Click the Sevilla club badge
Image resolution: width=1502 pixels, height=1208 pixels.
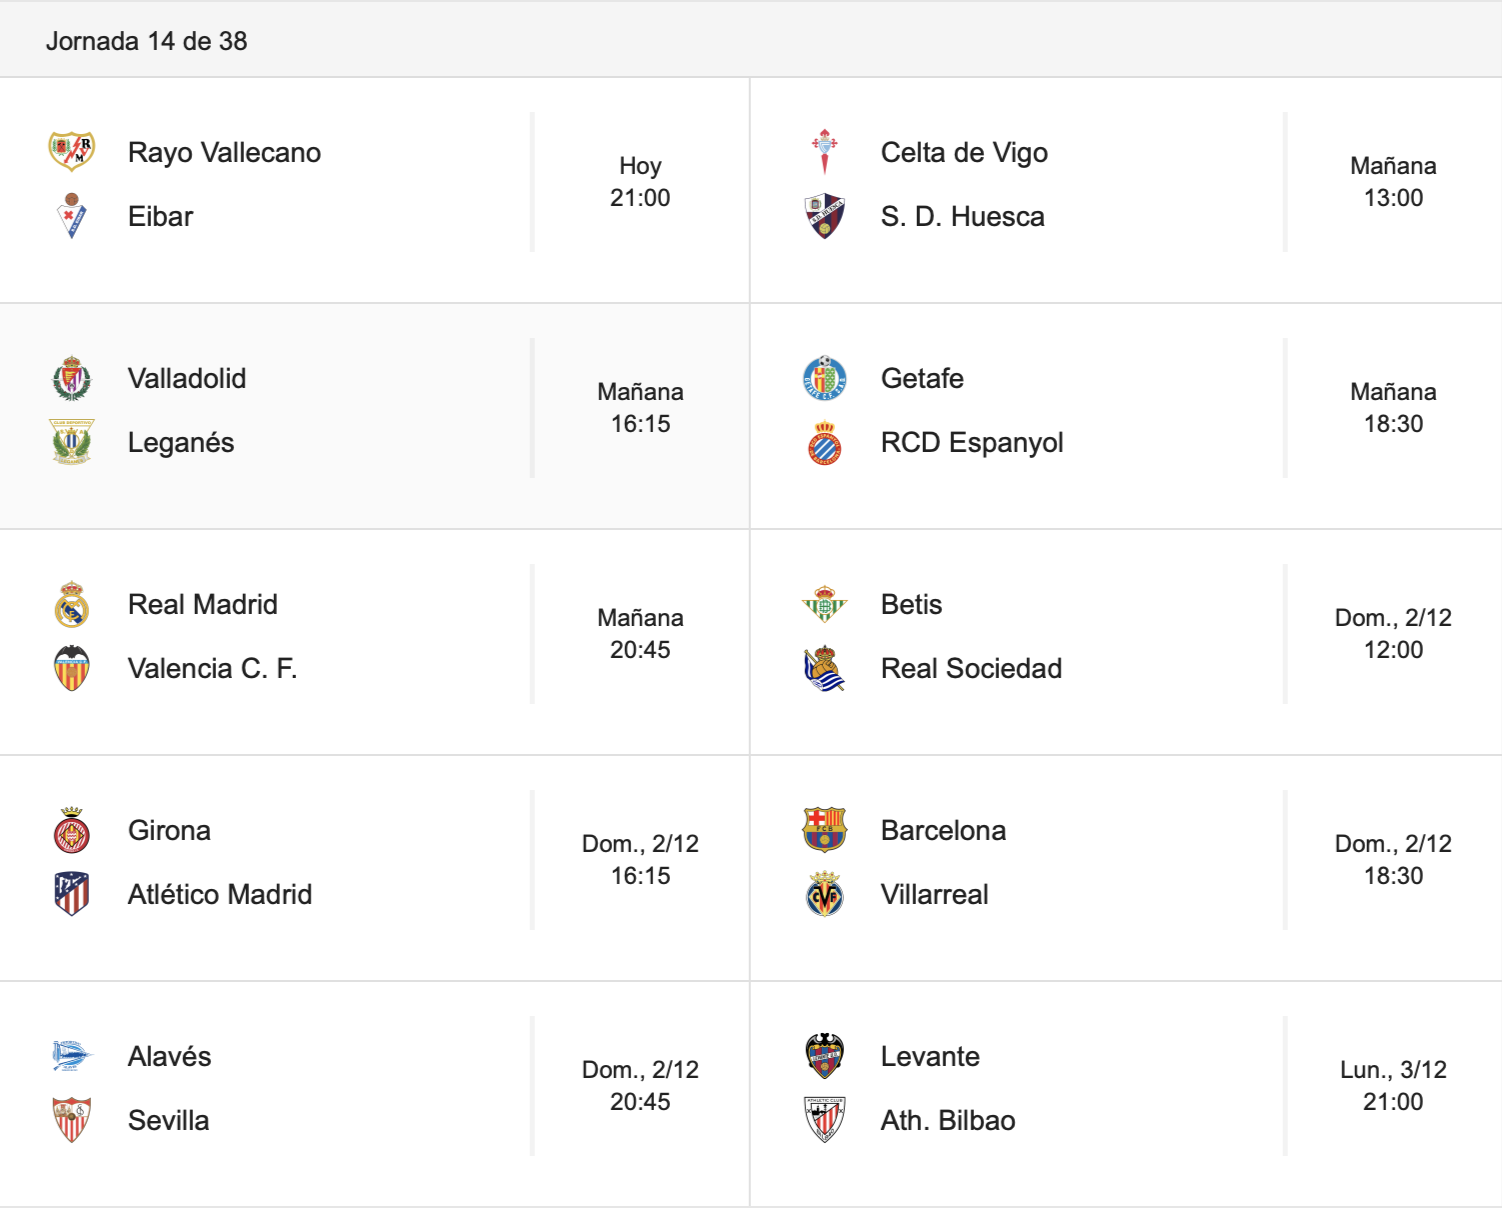click(x=72, y=1120)
